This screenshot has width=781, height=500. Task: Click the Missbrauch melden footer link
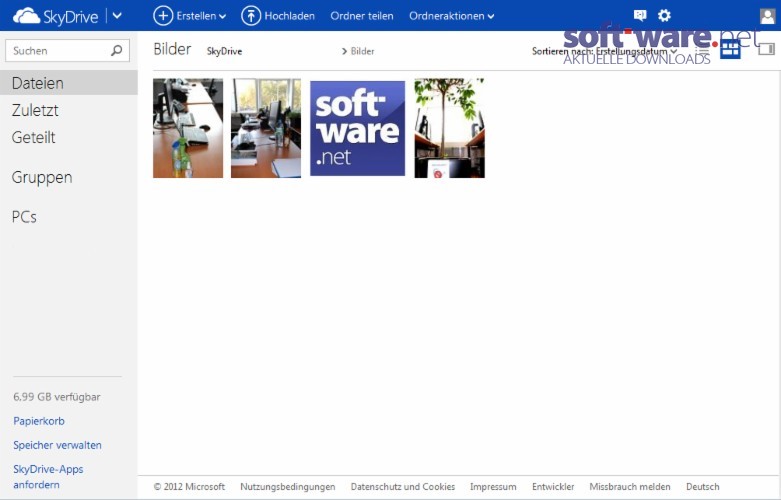pos(630,487)
